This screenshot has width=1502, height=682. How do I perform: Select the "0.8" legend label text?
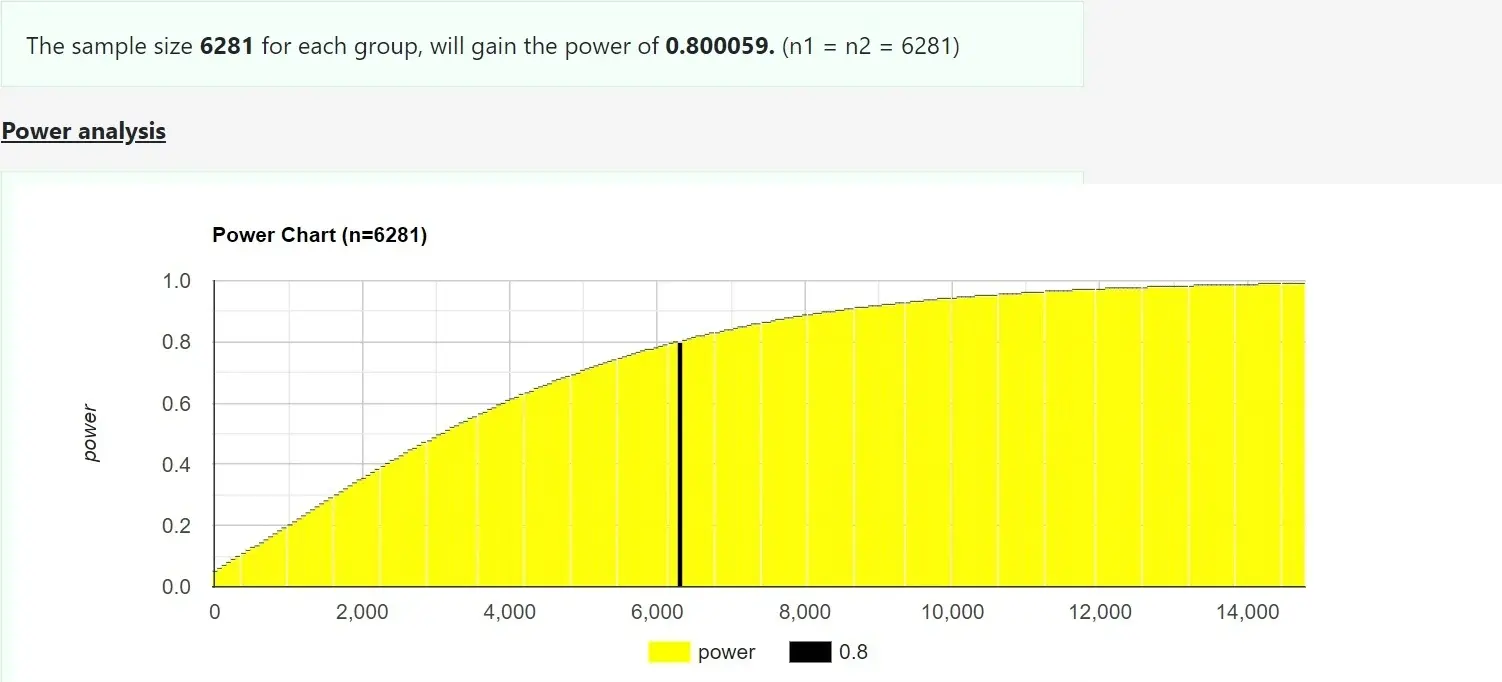tap(853, 653)
